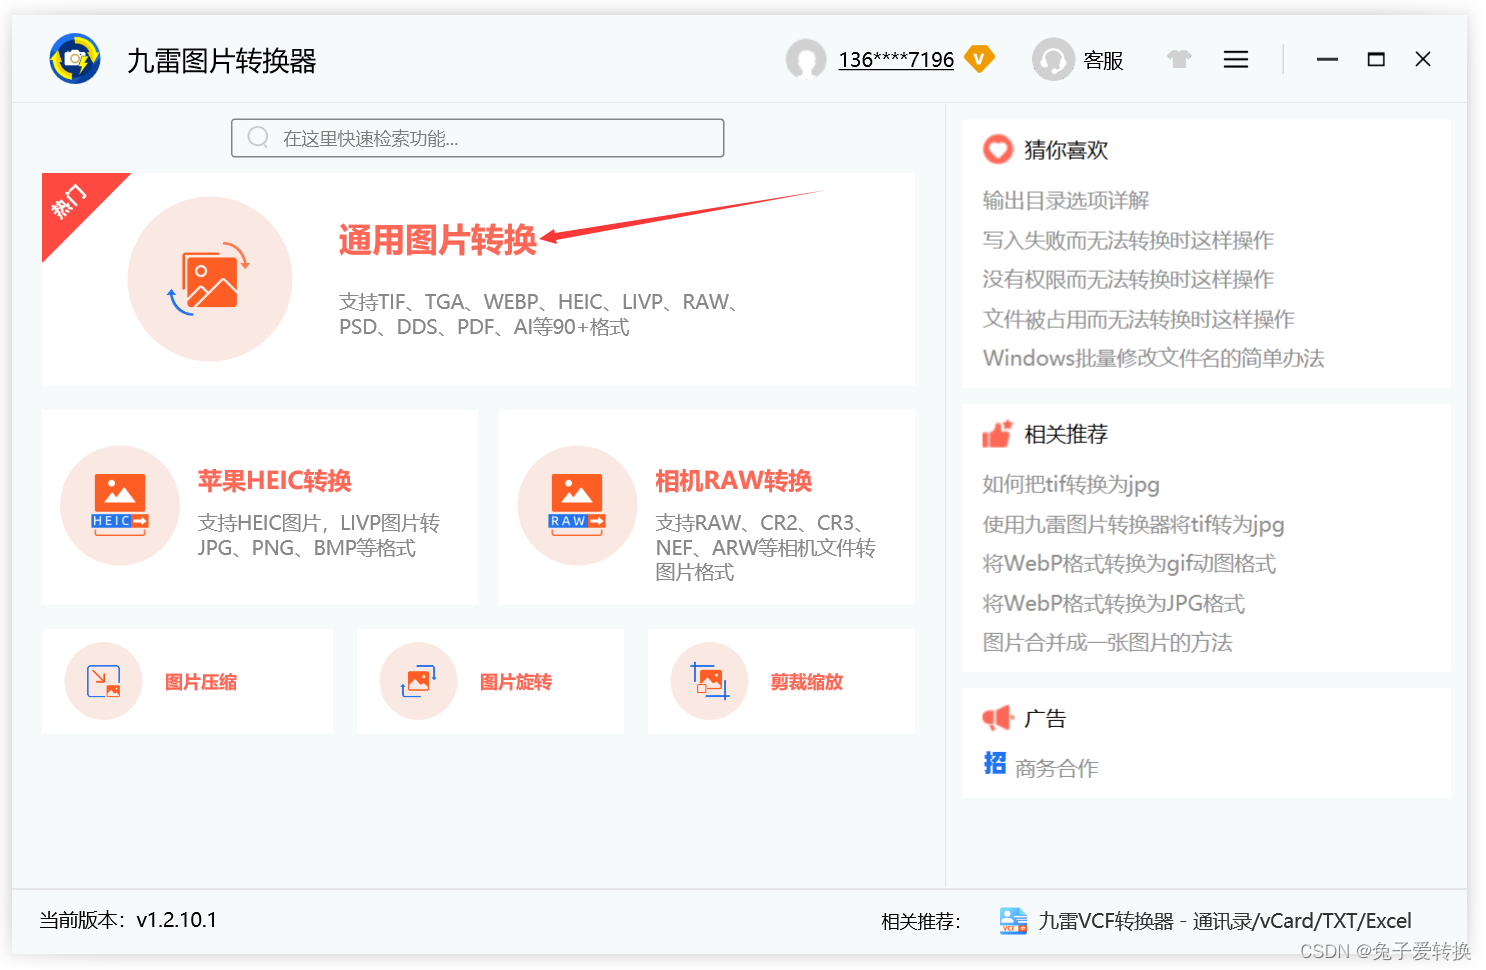Image resolution: width=1486 pixels, height=970 pixels.
Task: Open 九雷VCF转换器 recommendation link
Action: [1225, 921]
